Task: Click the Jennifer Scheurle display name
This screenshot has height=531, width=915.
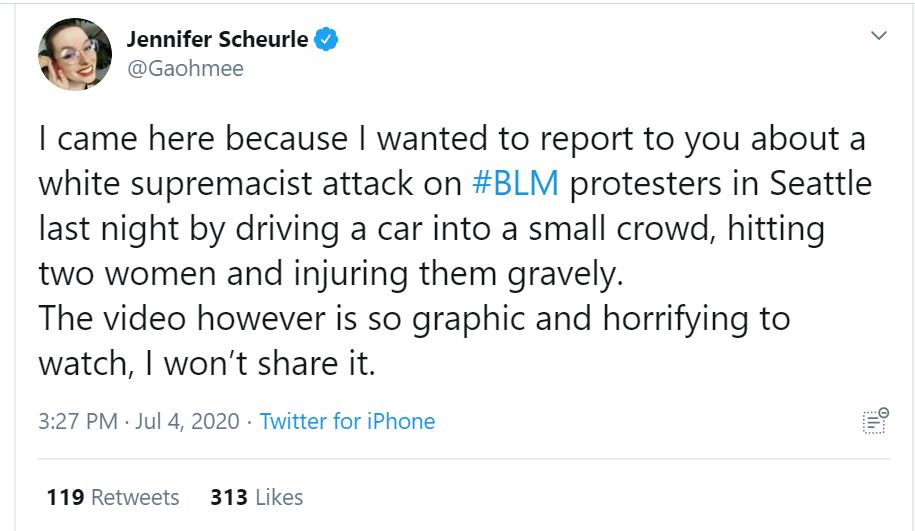Action: click(217, 40)
